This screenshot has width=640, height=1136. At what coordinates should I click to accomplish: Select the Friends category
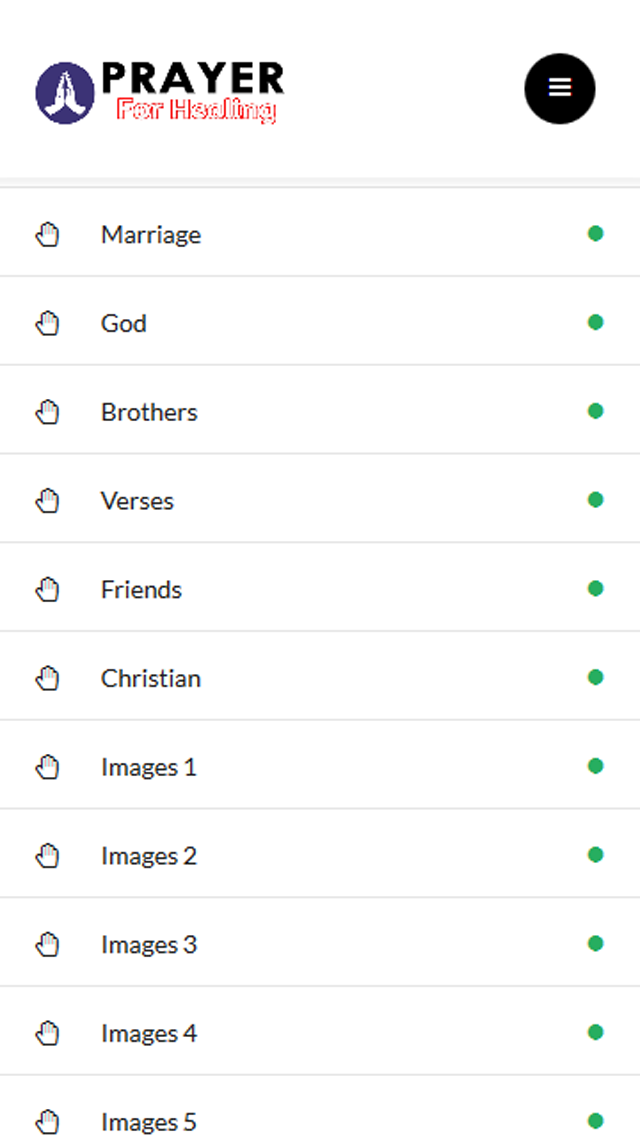pyautogui.click(x=320, y=588)
